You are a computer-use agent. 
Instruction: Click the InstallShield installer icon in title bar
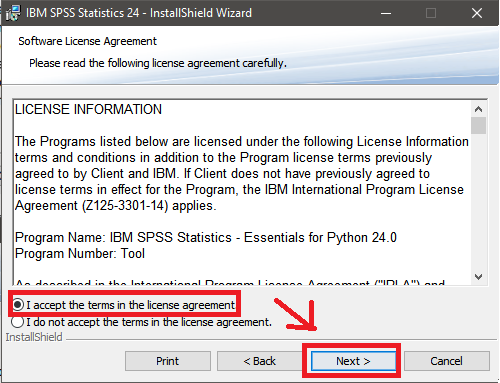13,13
